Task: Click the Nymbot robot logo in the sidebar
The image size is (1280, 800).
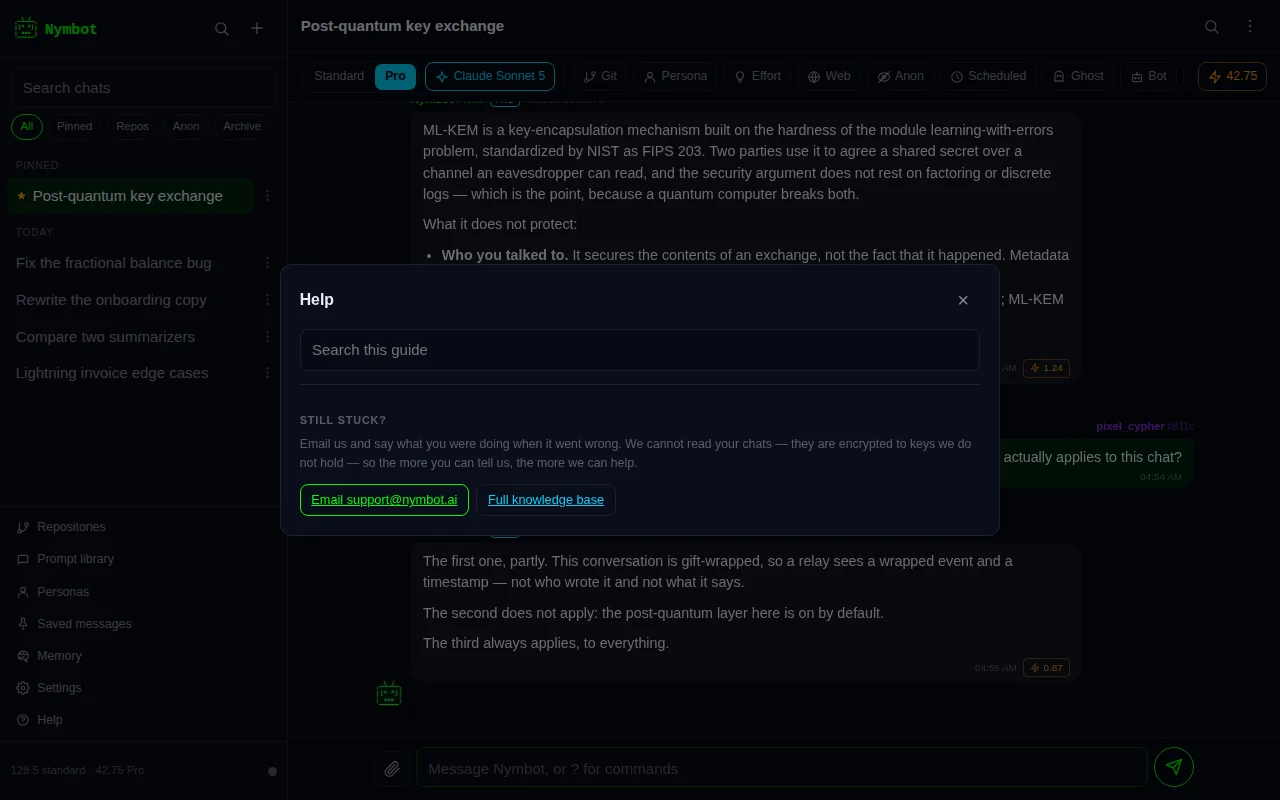Action: pyautogui.click(x=26, y=28)
